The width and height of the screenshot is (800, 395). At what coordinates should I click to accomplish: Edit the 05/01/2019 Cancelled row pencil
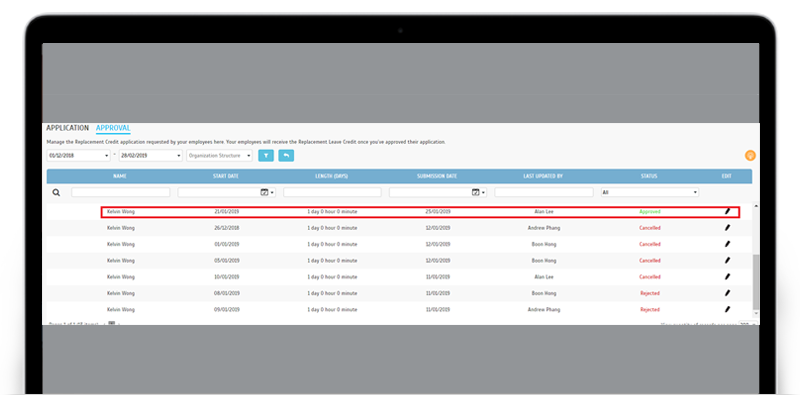728,260
